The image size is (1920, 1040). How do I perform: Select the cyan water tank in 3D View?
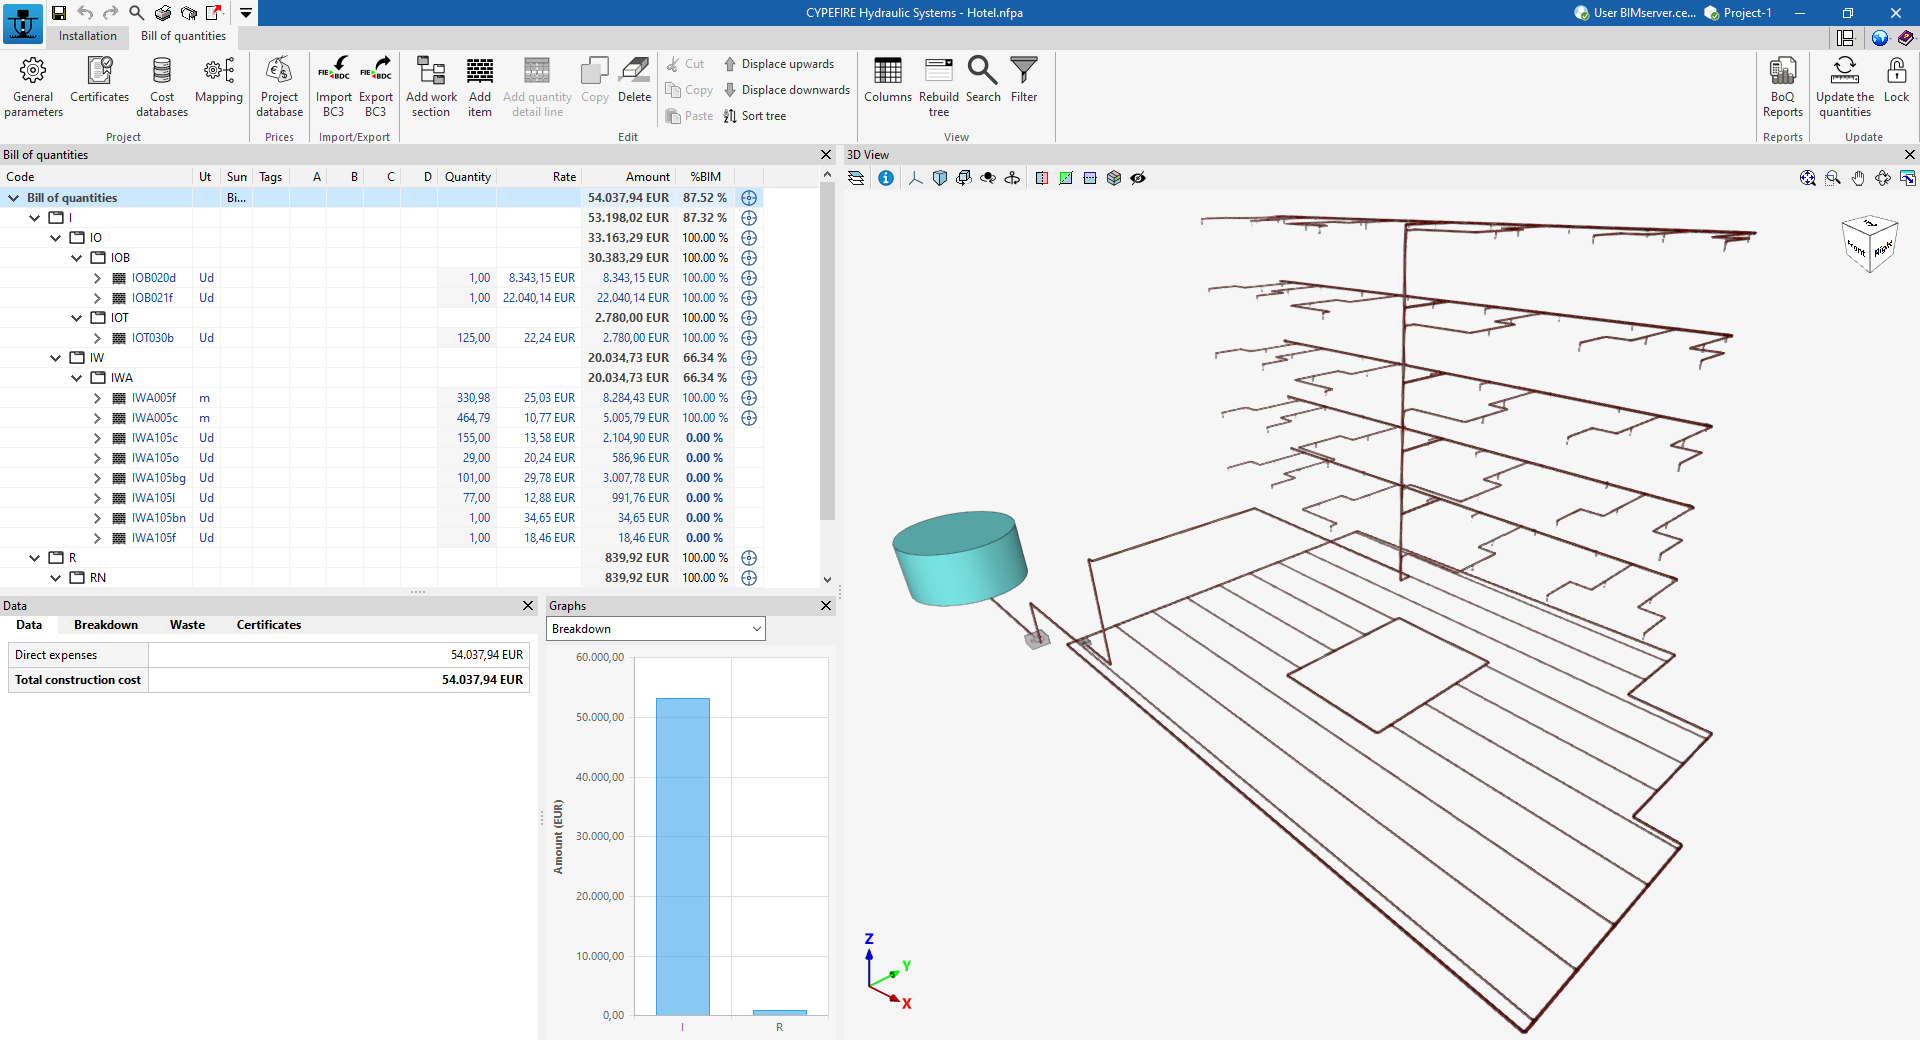point(960,558)
